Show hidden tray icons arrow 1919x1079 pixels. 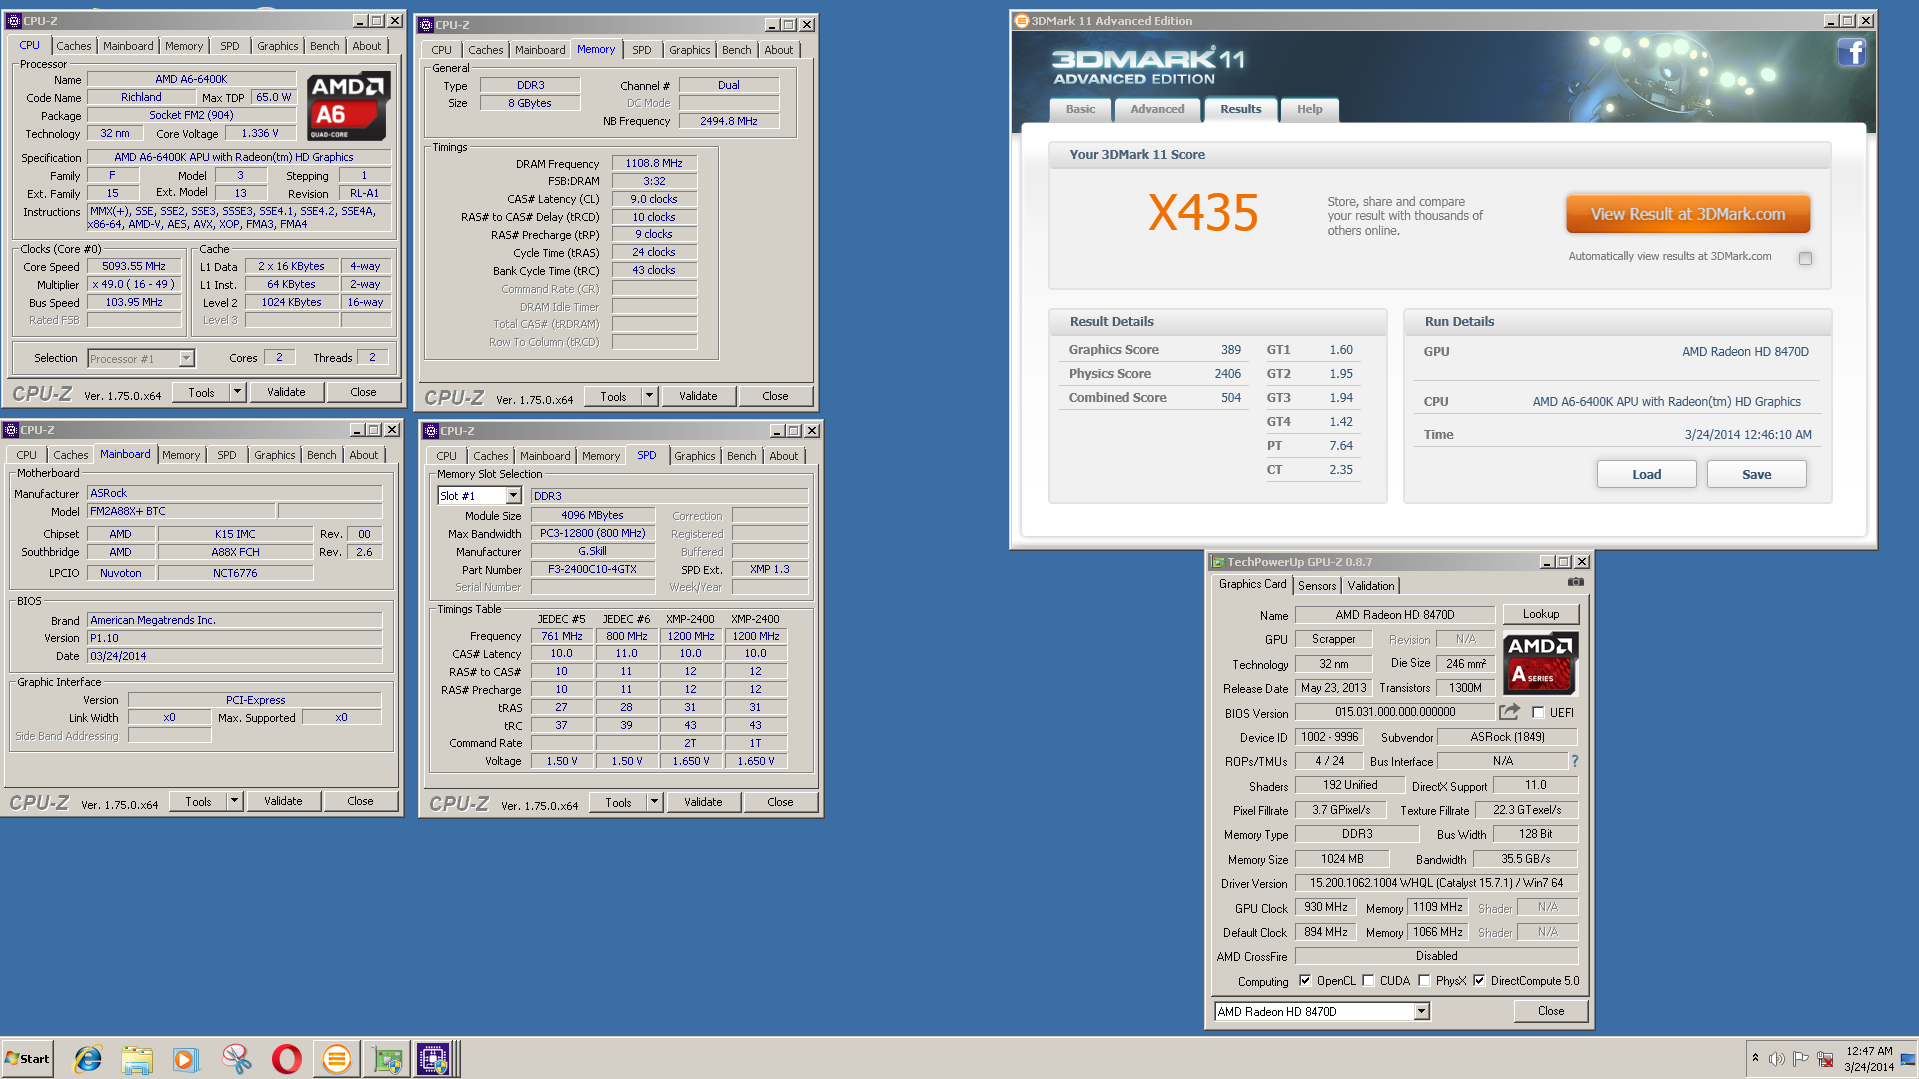[1755, 1058]
